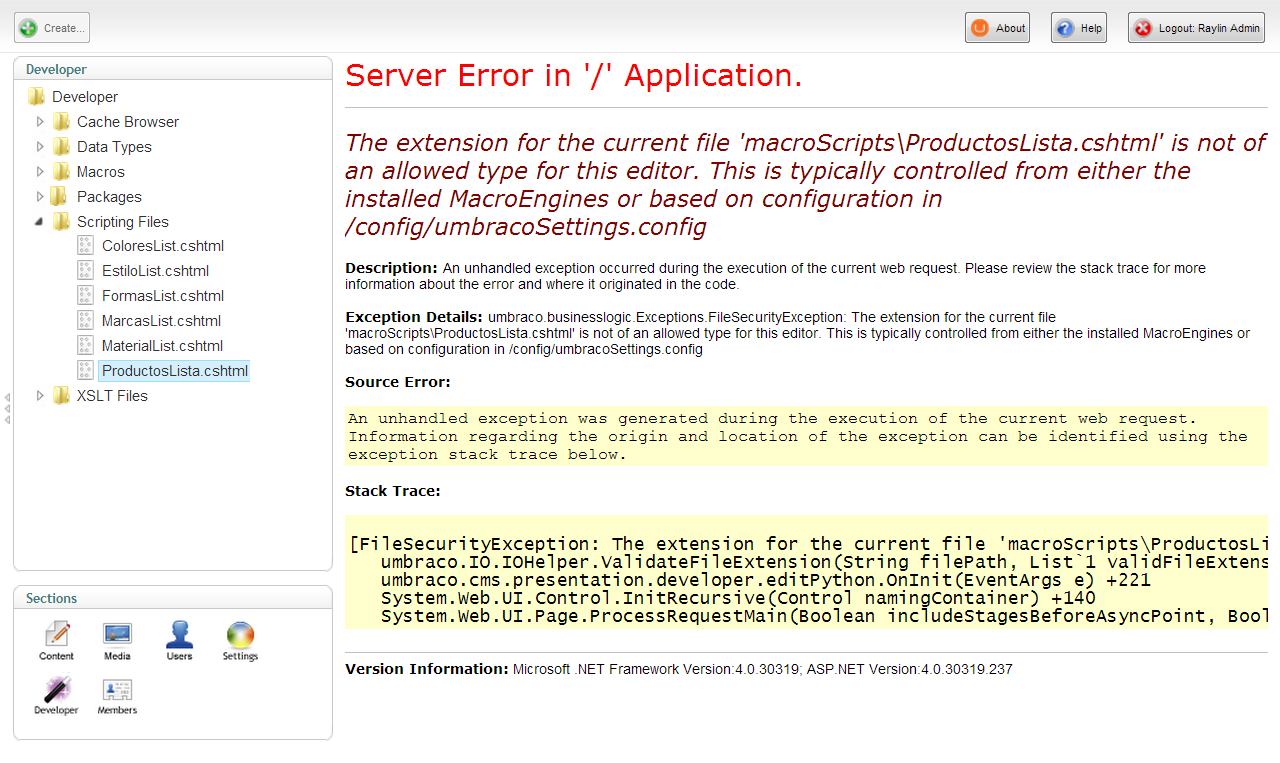Expand the Data Types node

40,146
